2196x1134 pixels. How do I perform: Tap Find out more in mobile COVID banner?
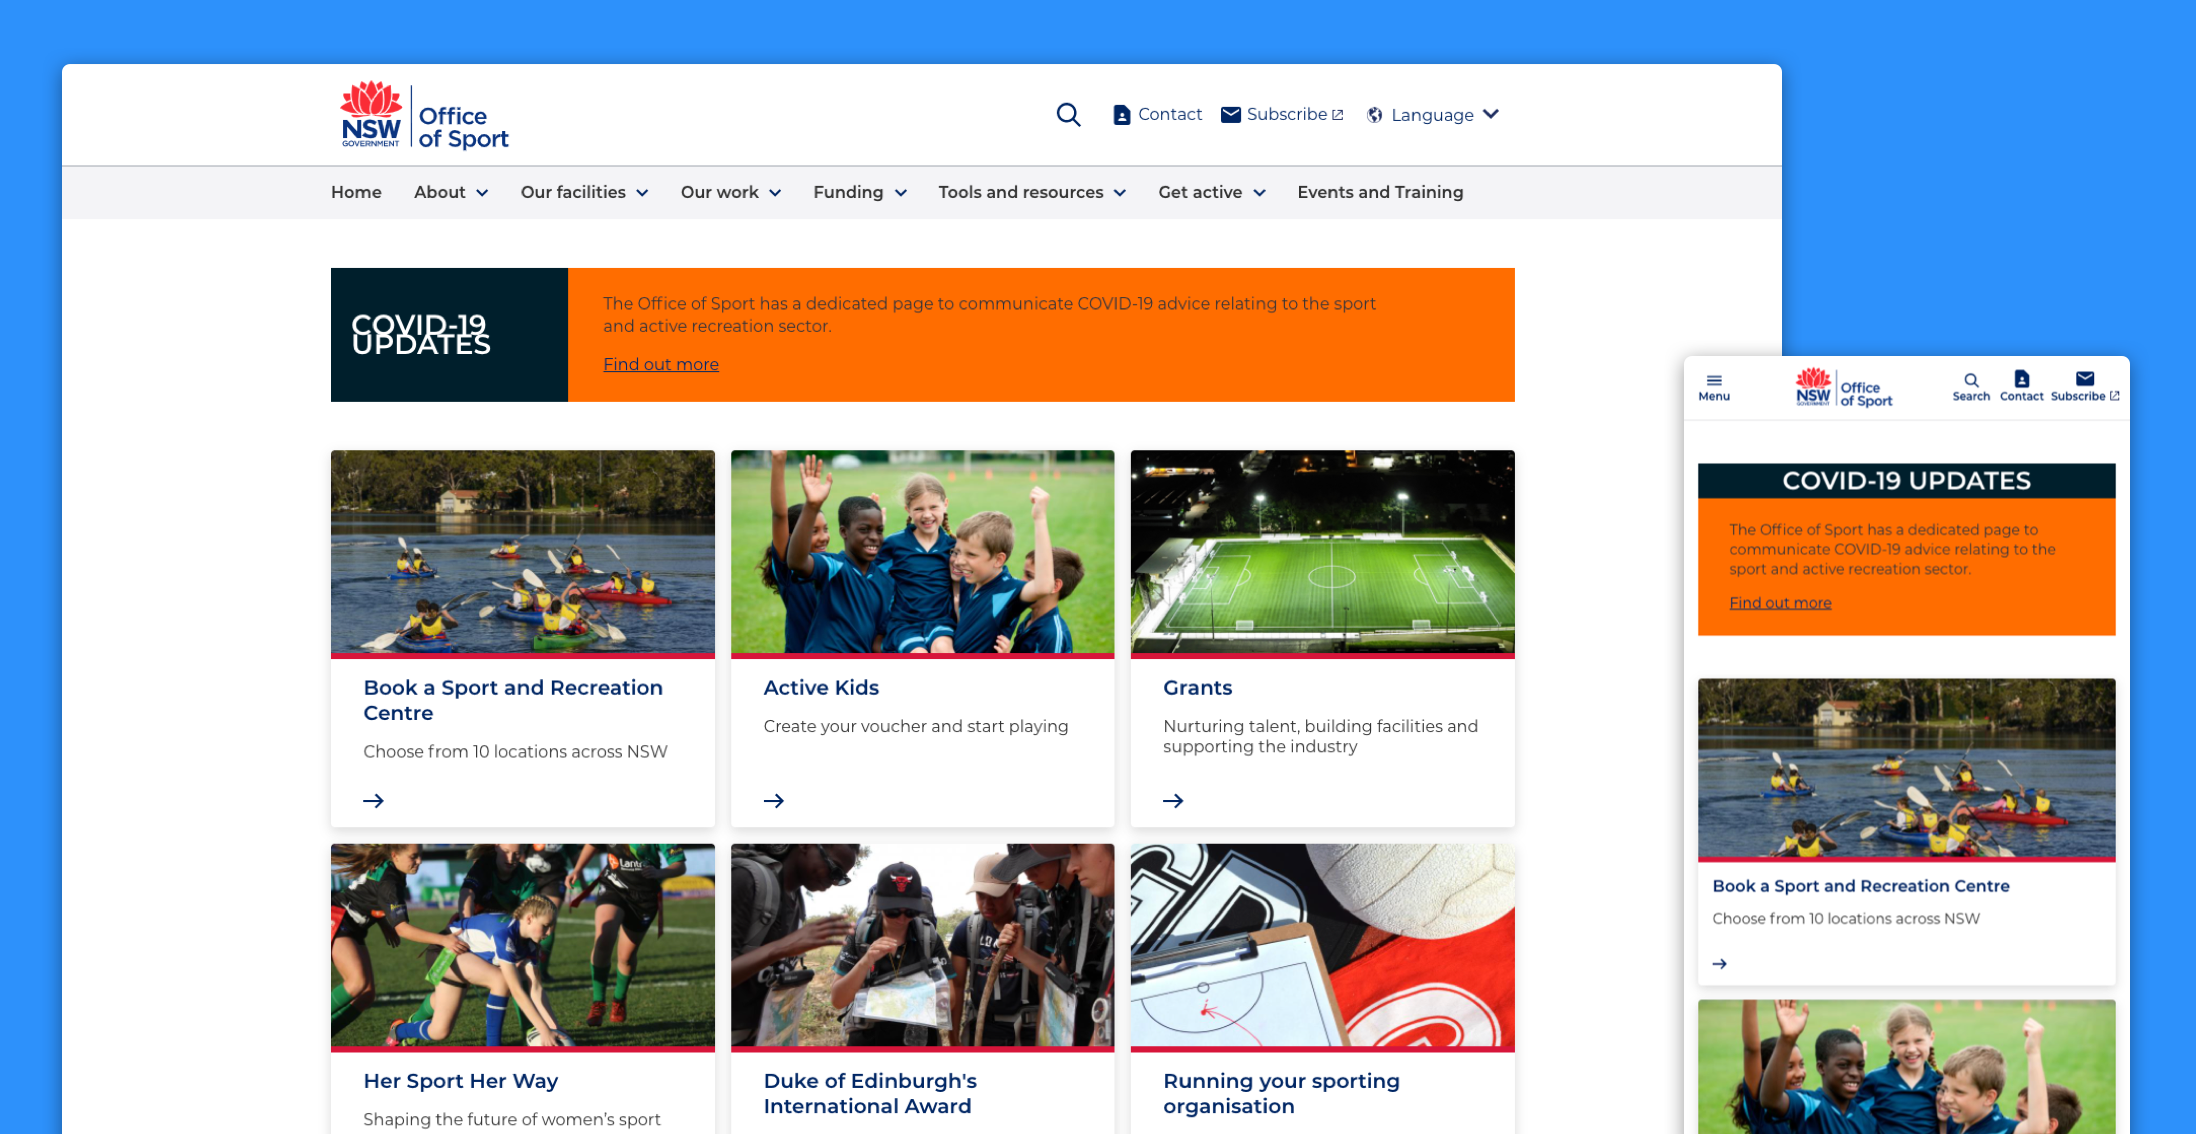pyautogui.click(x=1780, y=603)
